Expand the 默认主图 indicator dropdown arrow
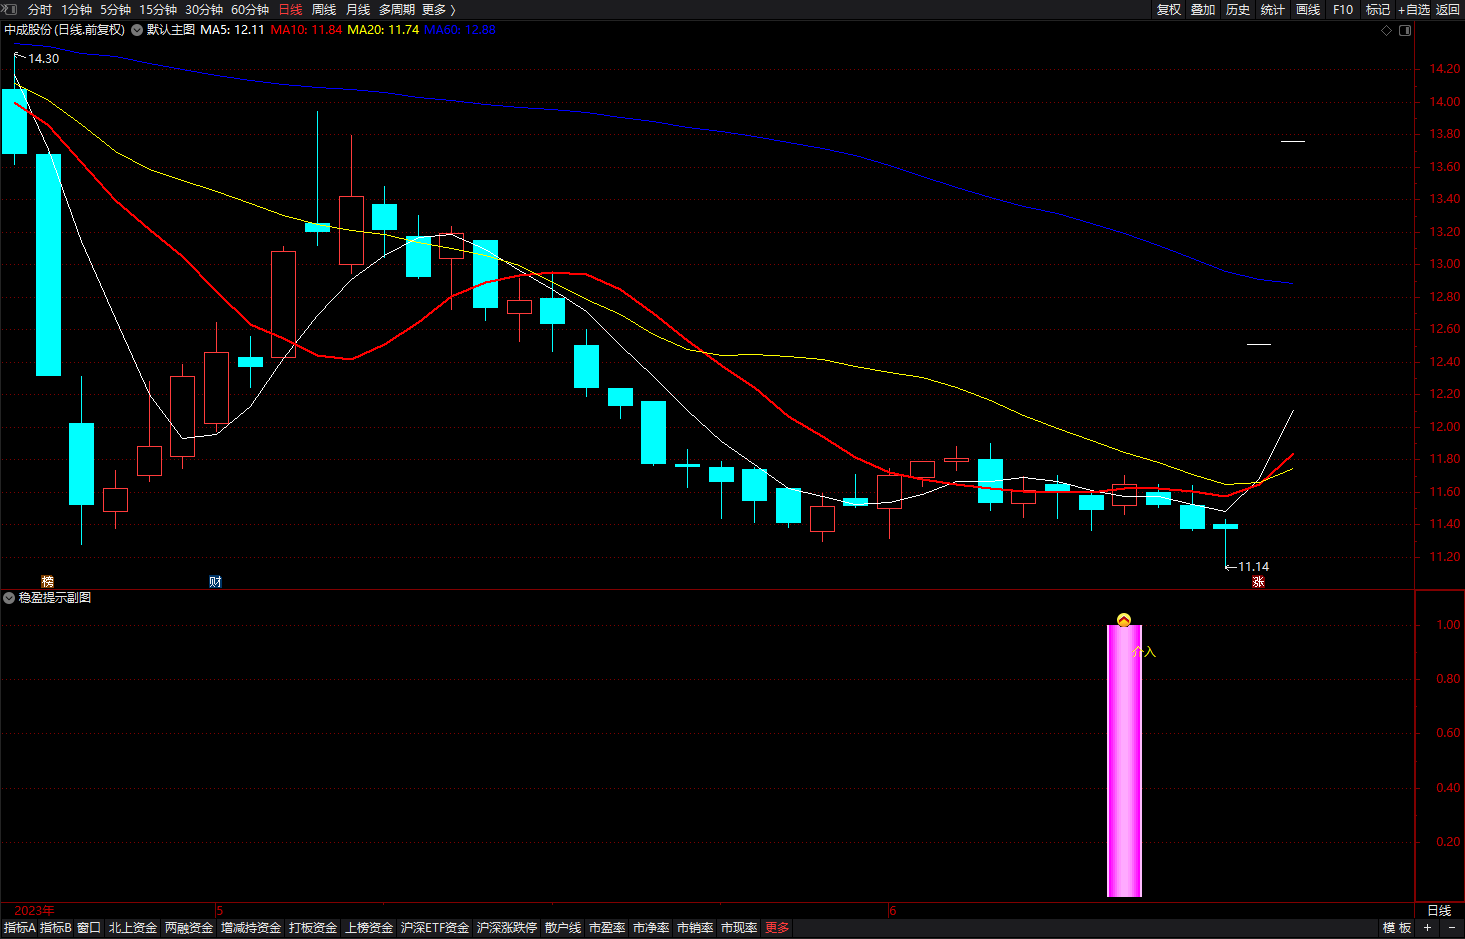 click(137, 30)
